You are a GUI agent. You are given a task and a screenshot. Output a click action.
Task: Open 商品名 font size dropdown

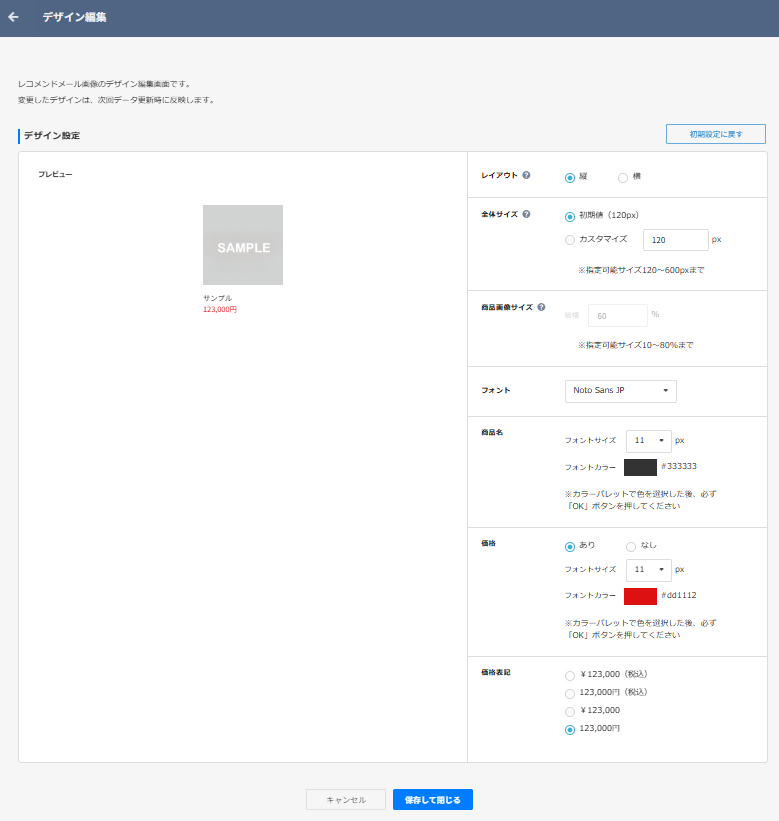pyautogui.click(x=648, y=441)
